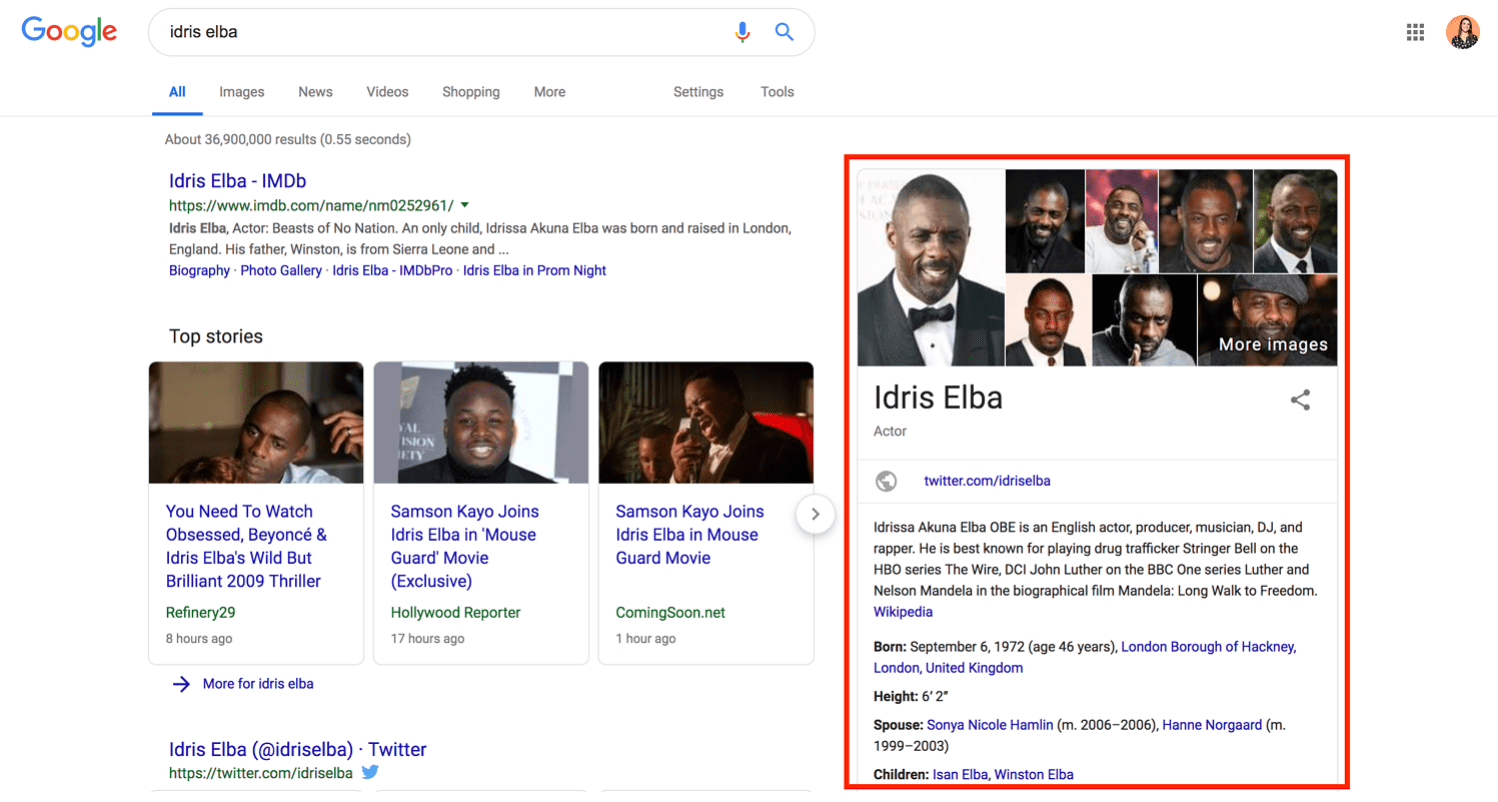Click the IMDb green URL text

coord(311,205)
